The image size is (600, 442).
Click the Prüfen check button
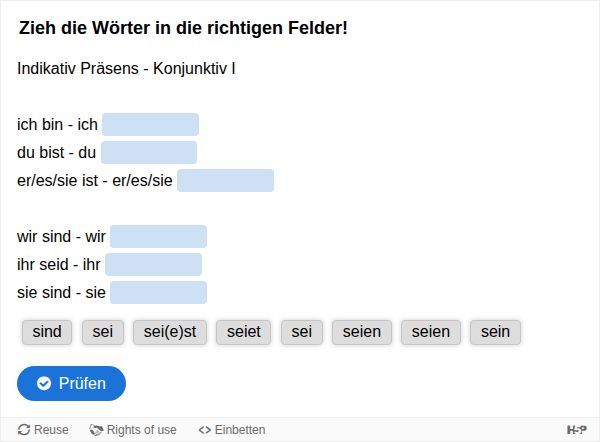coord(71,383)
